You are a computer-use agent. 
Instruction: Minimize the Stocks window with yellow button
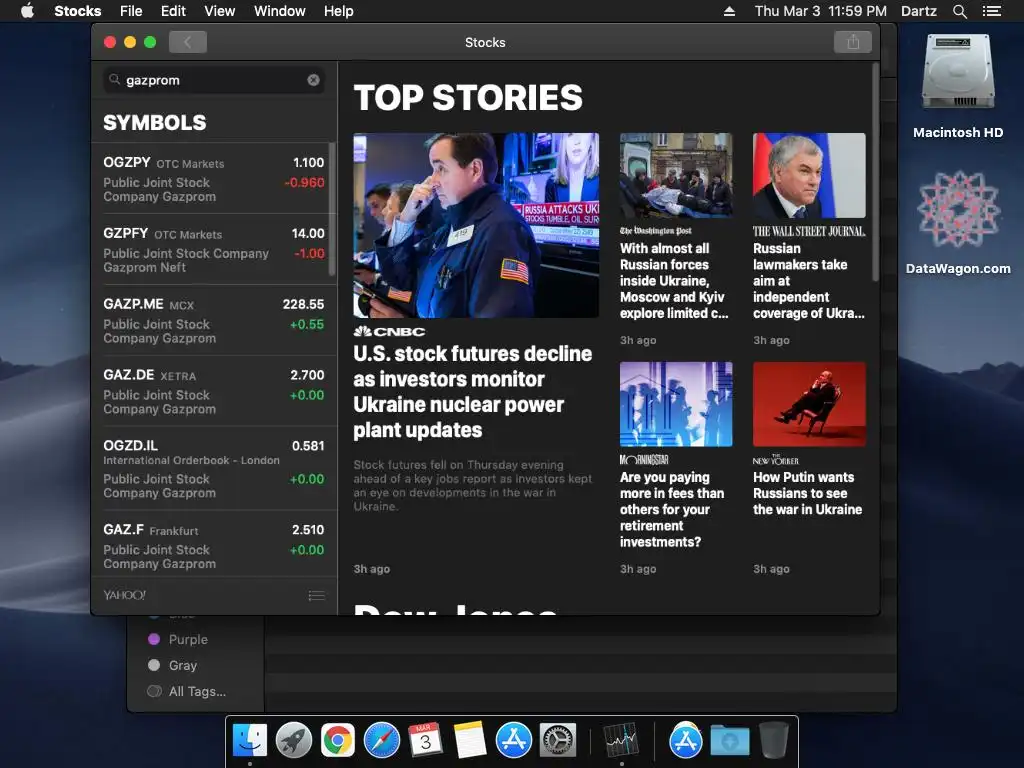[x=130, y=42]
